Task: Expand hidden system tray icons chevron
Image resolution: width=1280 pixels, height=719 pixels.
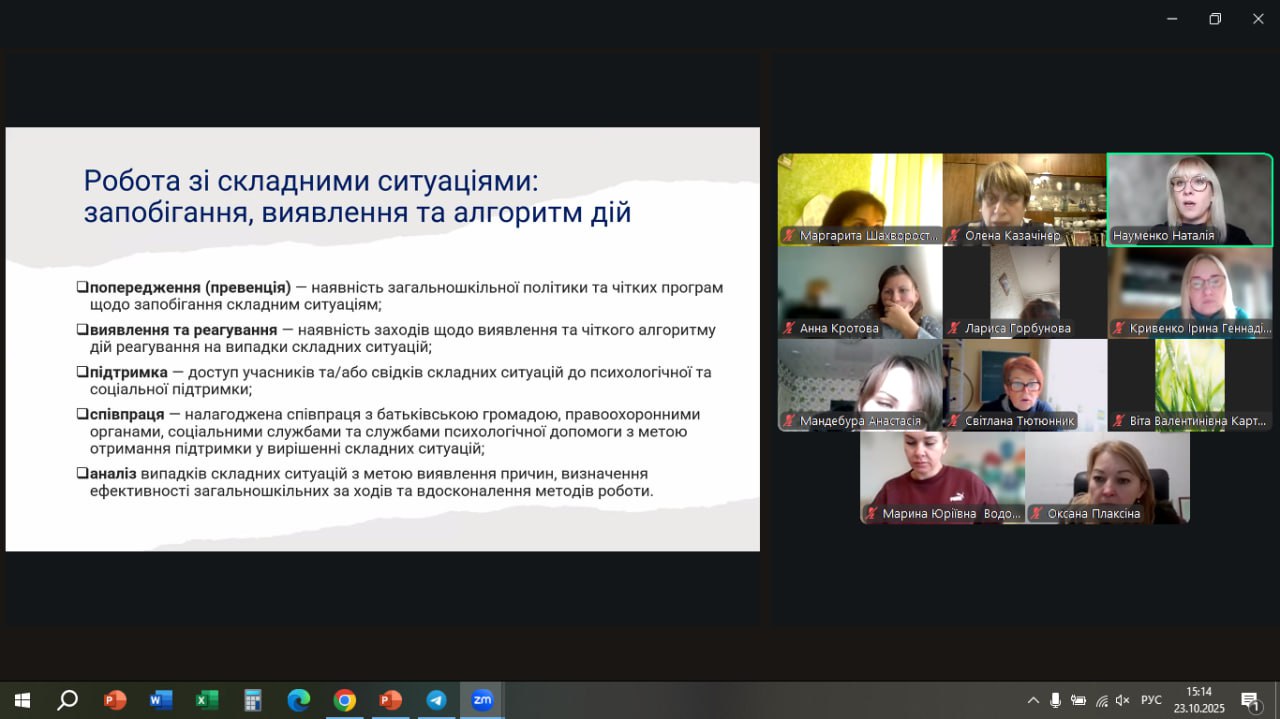Action: tap(1033, 700)
